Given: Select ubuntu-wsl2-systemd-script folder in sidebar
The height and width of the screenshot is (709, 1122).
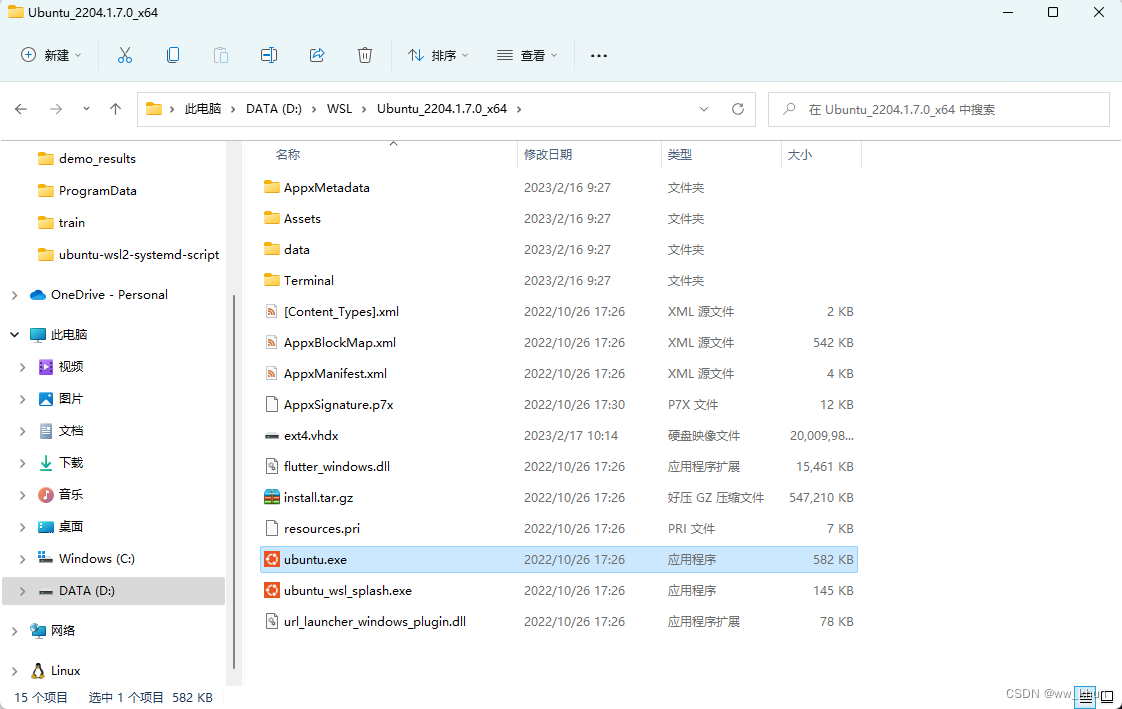Looking at the screenshot, I should [139, 255].
